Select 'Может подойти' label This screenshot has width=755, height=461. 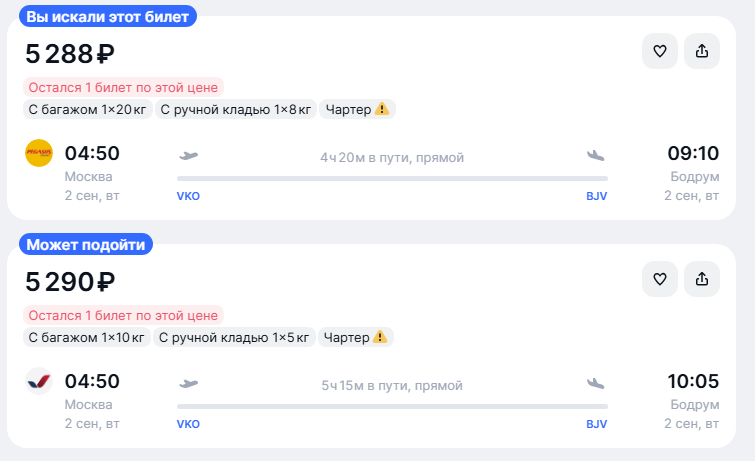[86, 244]
